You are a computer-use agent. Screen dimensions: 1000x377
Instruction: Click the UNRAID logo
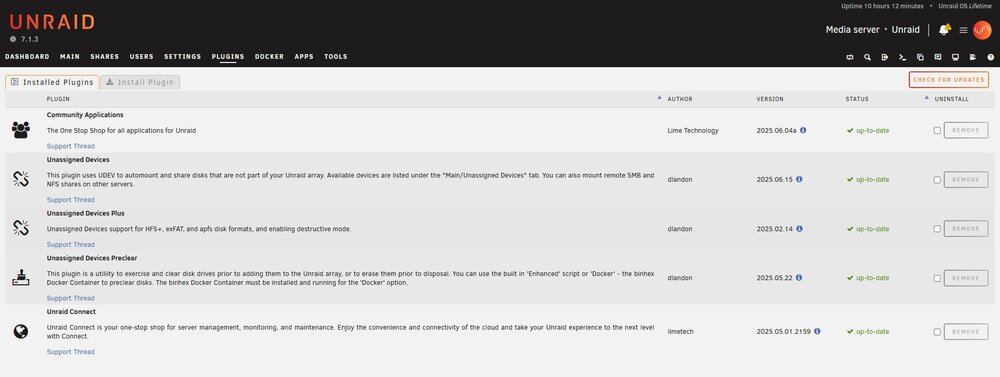click(x=52, y=22)
